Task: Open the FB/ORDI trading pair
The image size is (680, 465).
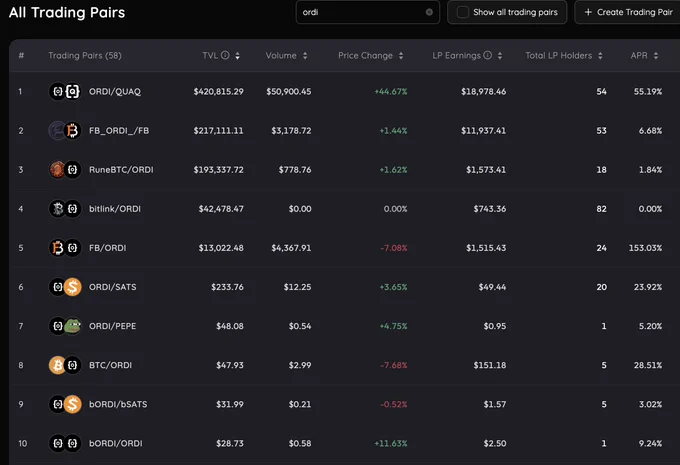Action: pyautogui.click(x=108, y=248)
